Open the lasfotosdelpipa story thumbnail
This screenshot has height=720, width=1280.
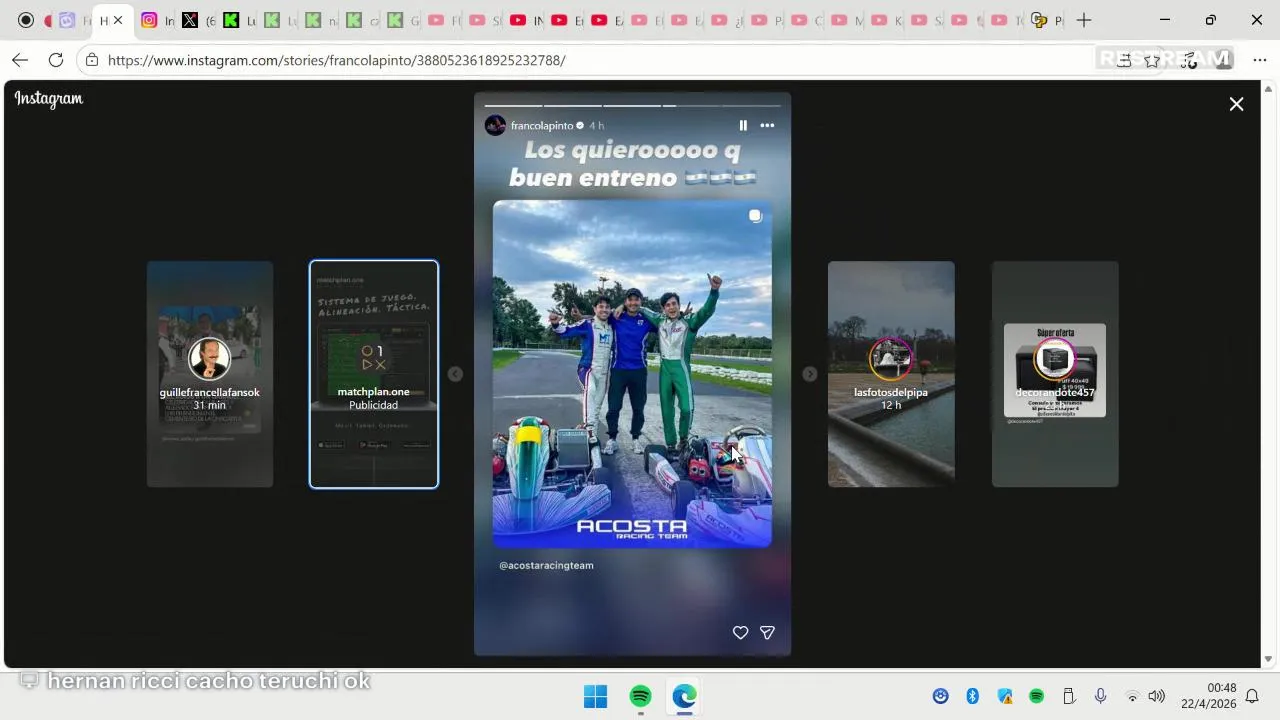click(x=891, y=374)
